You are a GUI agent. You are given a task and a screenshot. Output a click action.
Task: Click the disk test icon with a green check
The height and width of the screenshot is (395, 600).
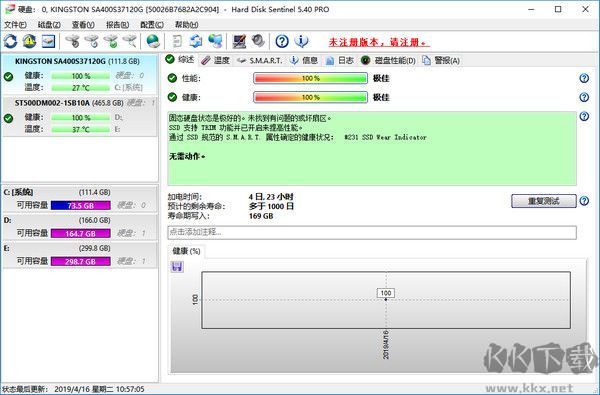point(111,41)
